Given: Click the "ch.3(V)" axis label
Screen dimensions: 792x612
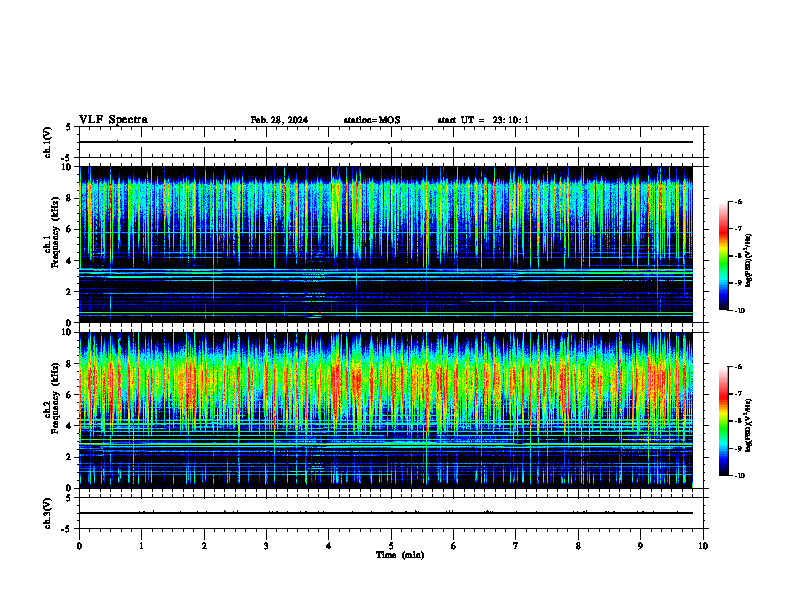Looking at the screenshot, I should click(47, 514).
